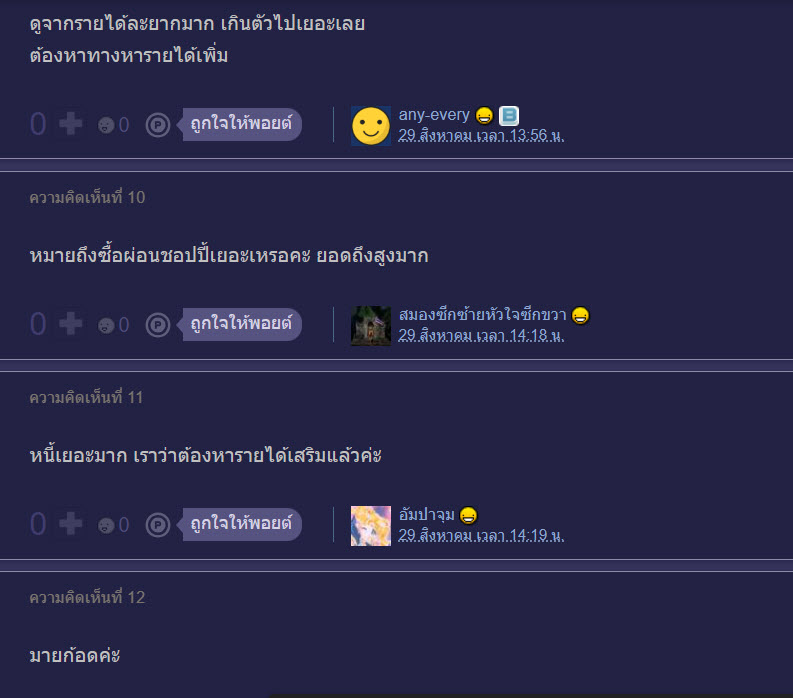Click the 13:56 timestamp on any-every's comment
Viewport: 793px width, 698px height.
click(x=481, y=136)
